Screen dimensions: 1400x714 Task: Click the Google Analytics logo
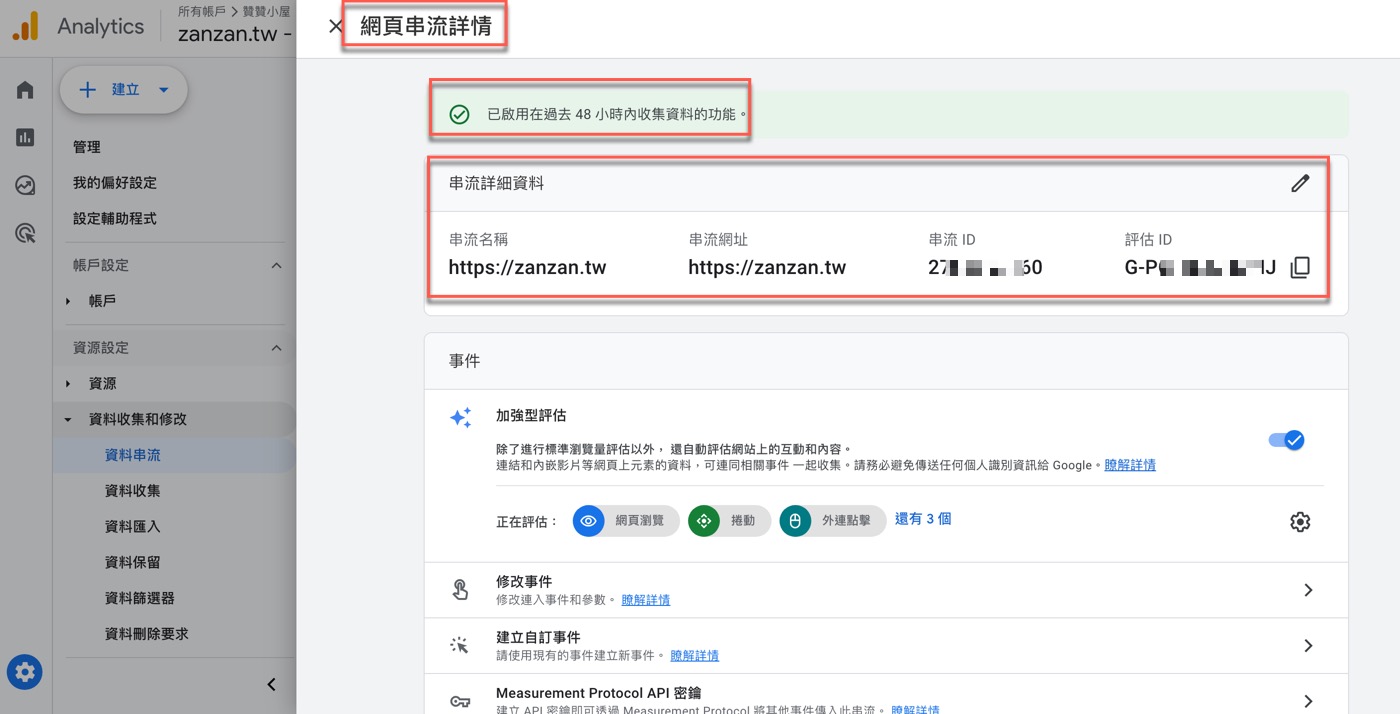click(25, 26)
